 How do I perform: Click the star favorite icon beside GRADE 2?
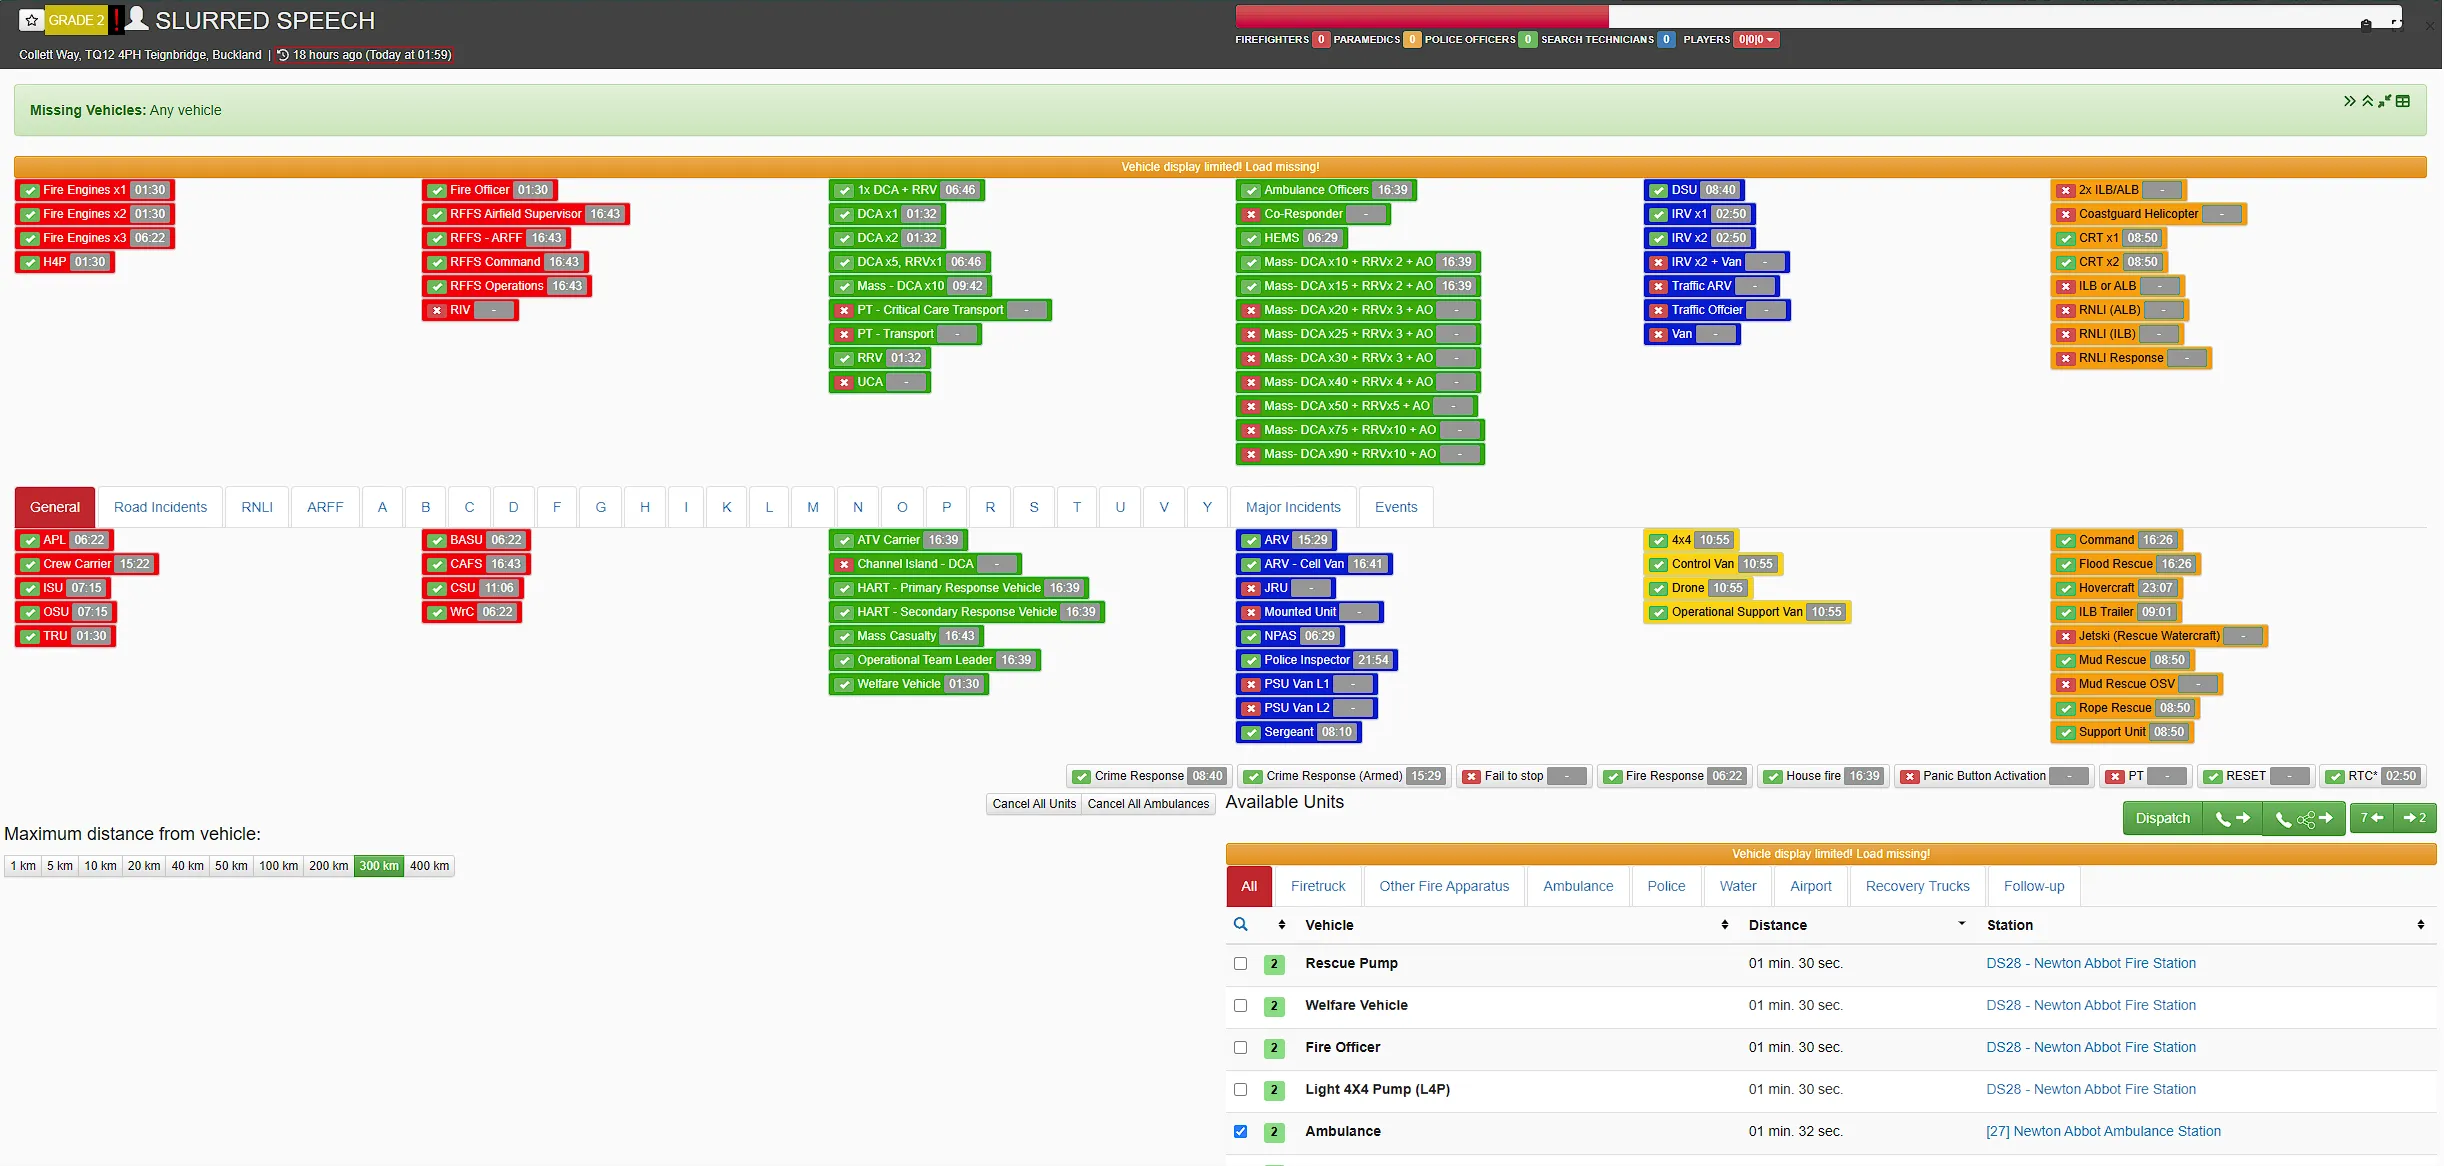point(32,20)
